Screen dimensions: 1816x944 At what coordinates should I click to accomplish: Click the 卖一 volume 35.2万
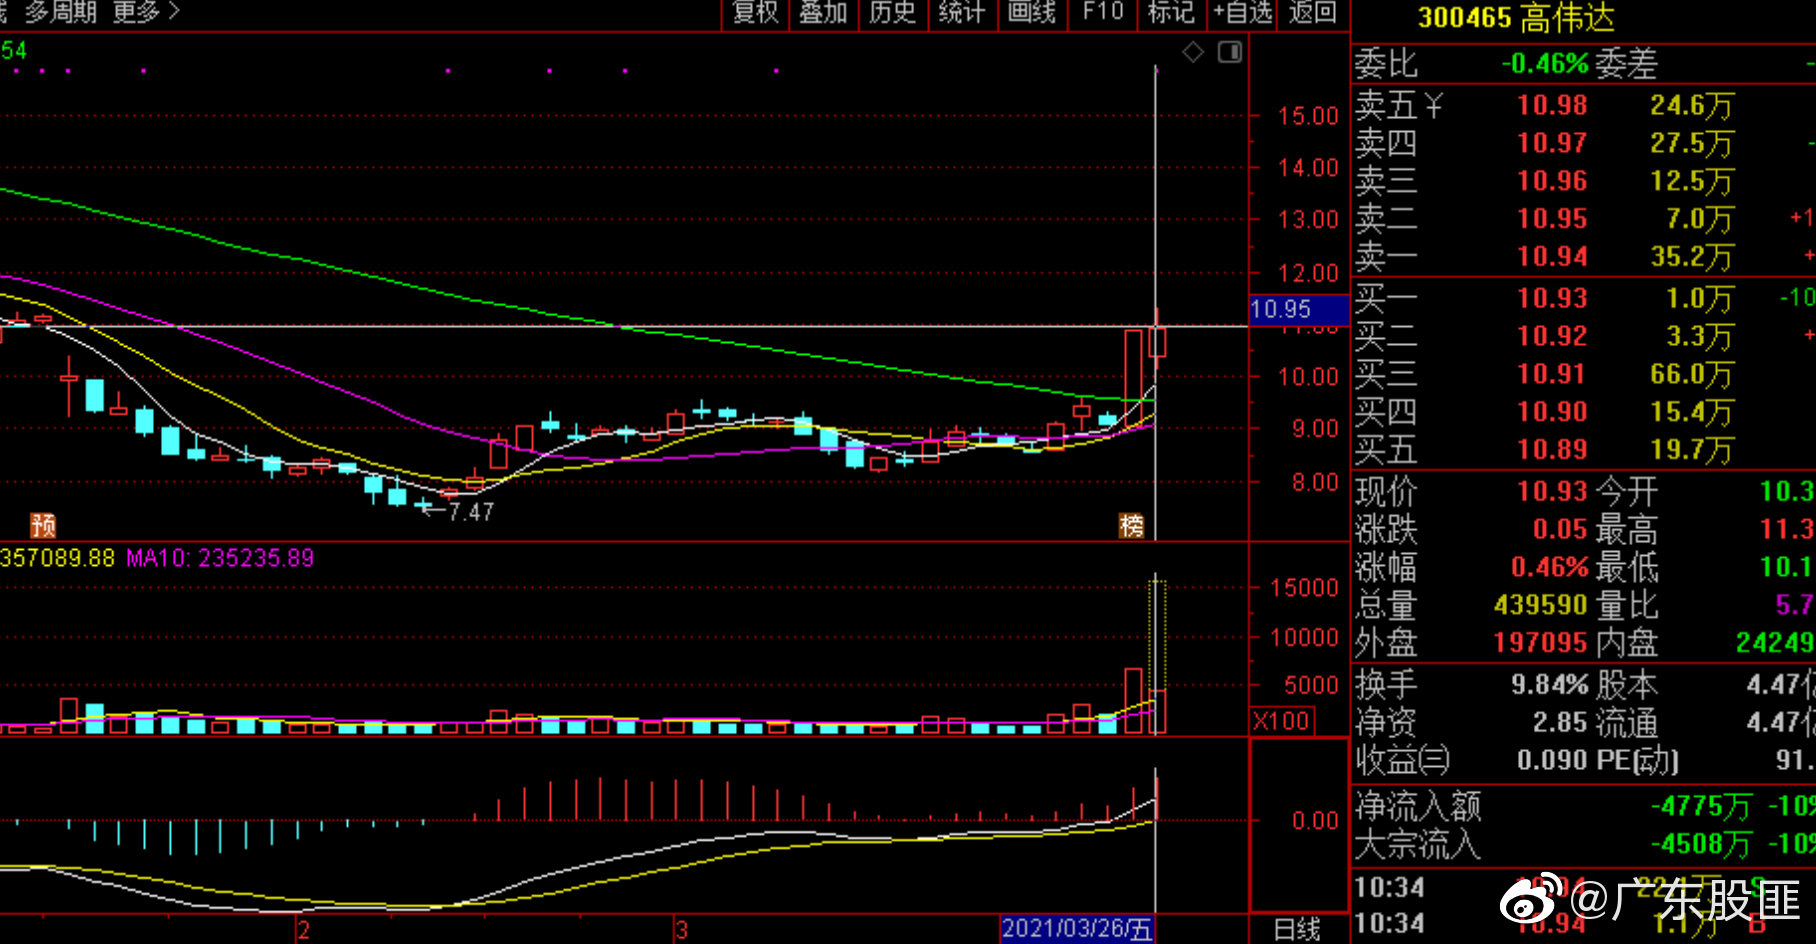[x=1691, y=257]
